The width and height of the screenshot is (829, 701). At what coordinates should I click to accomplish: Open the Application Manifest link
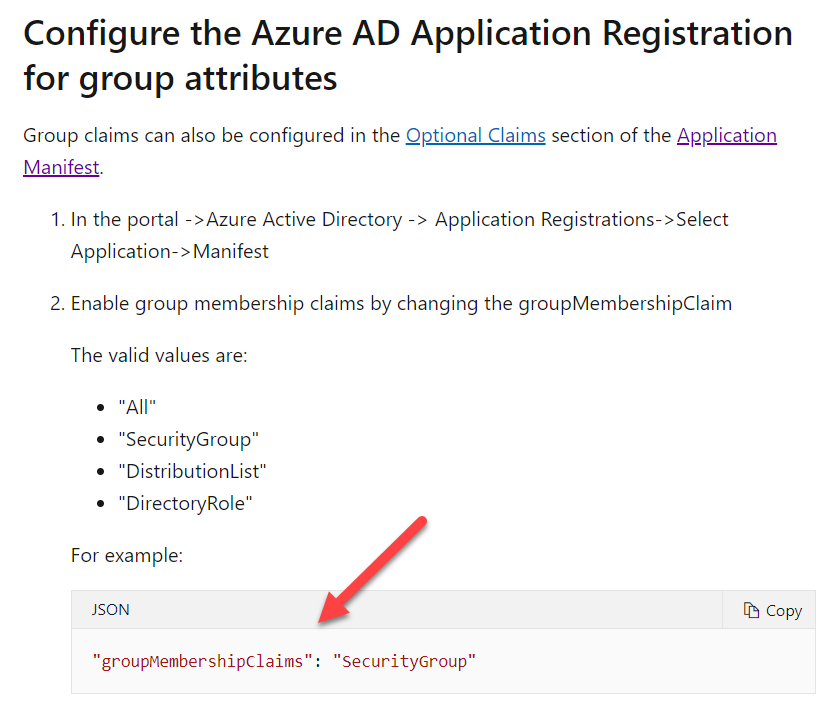coord(726,136)
